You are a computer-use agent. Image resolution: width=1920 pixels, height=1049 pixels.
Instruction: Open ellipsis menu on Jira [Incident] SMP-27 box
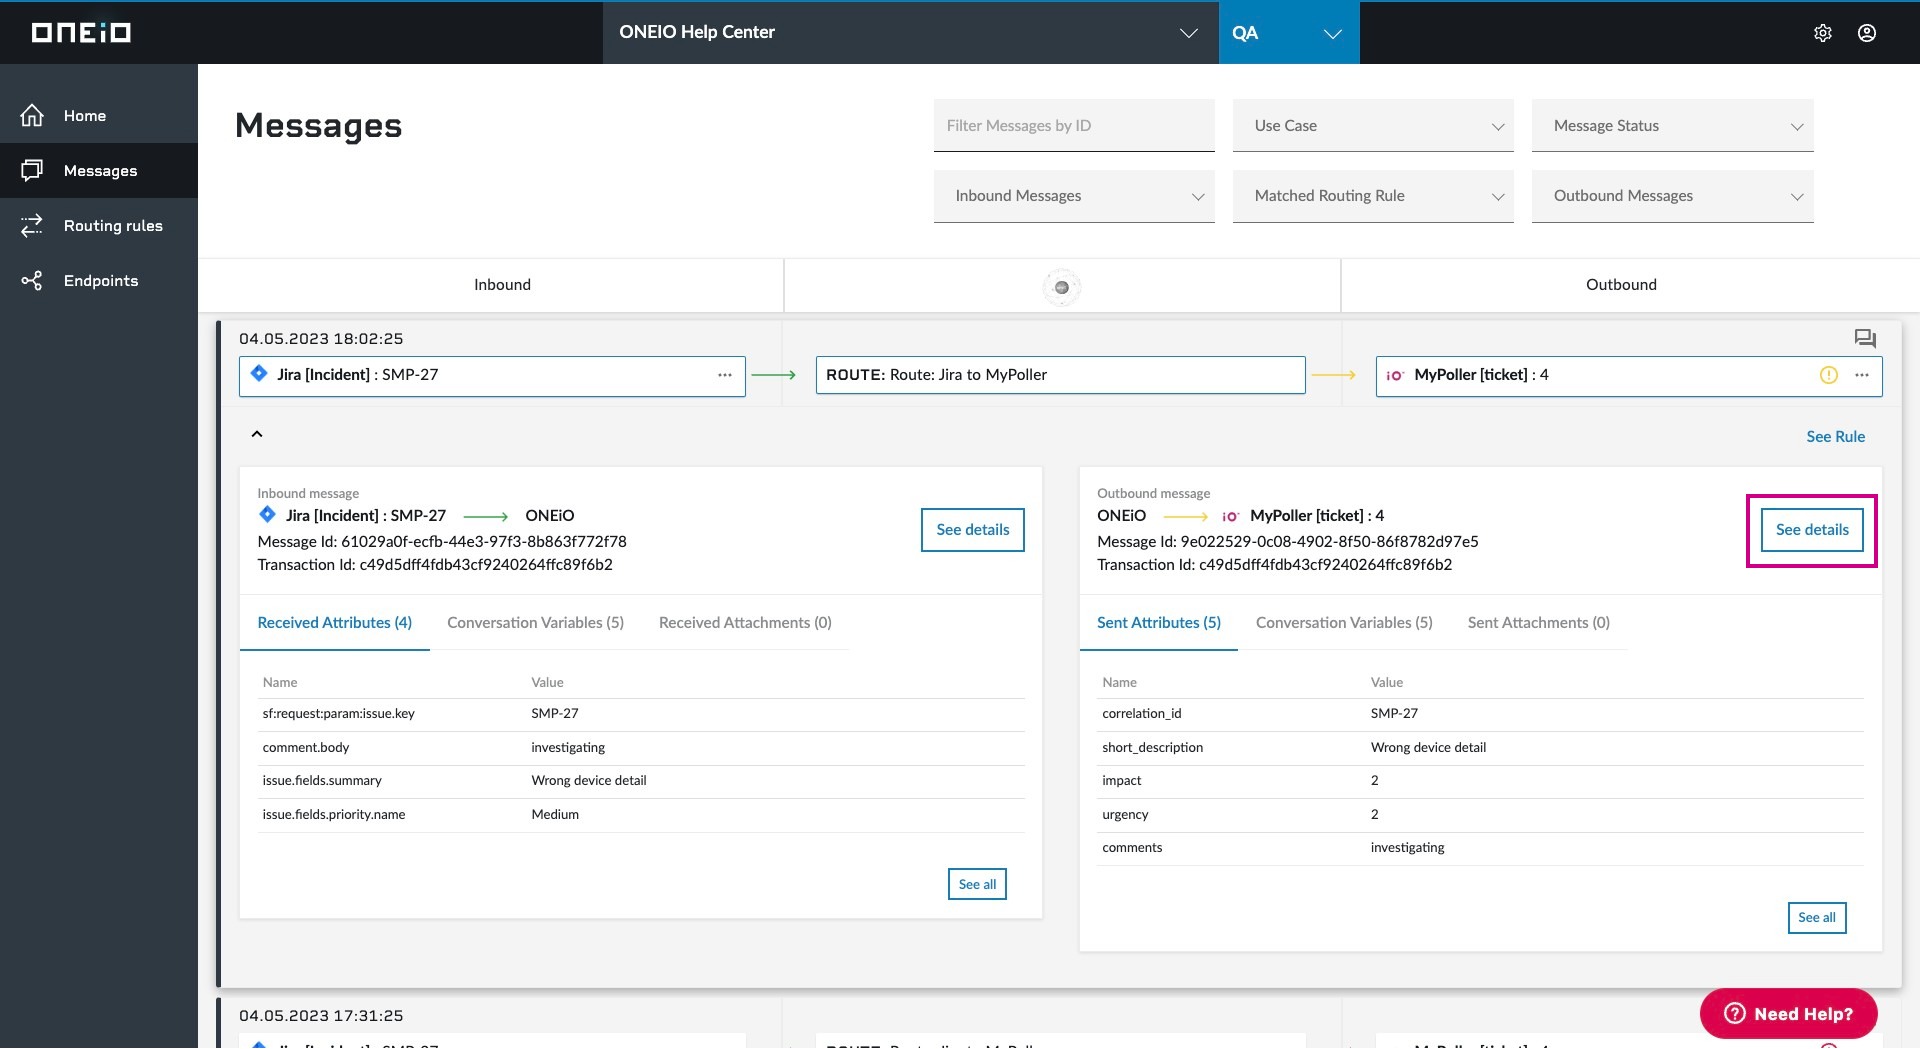tap(725, 375)
